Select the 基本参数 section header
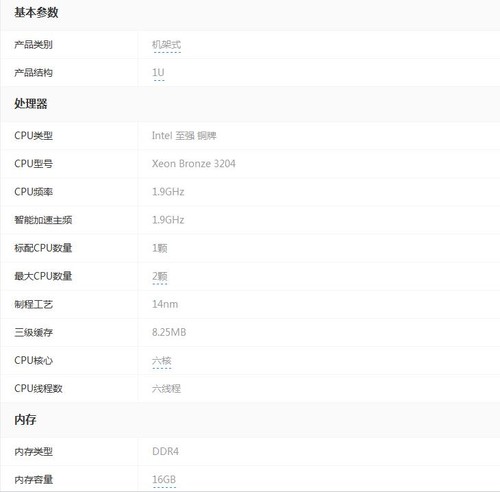Screen dimensions: 500x492 pyautogui.click(x=36, y=13)
